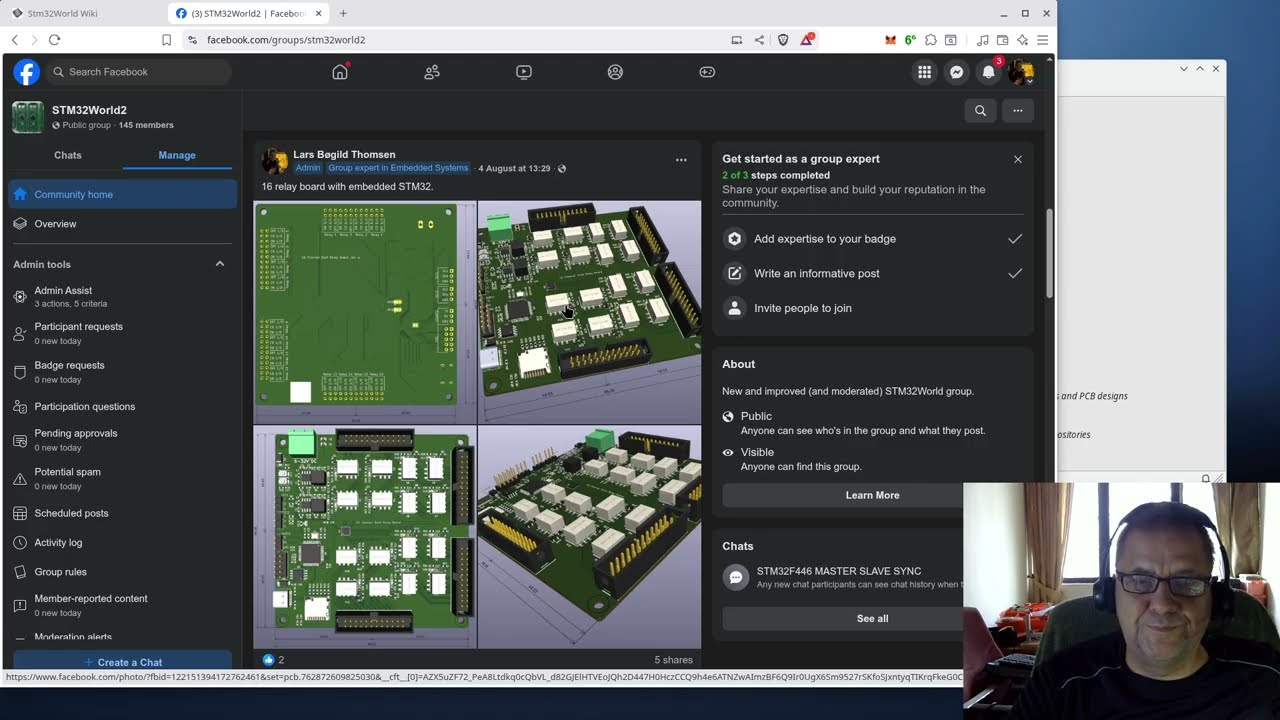Open Participant requests
The image size is (1280, 720).
(122, 333)
